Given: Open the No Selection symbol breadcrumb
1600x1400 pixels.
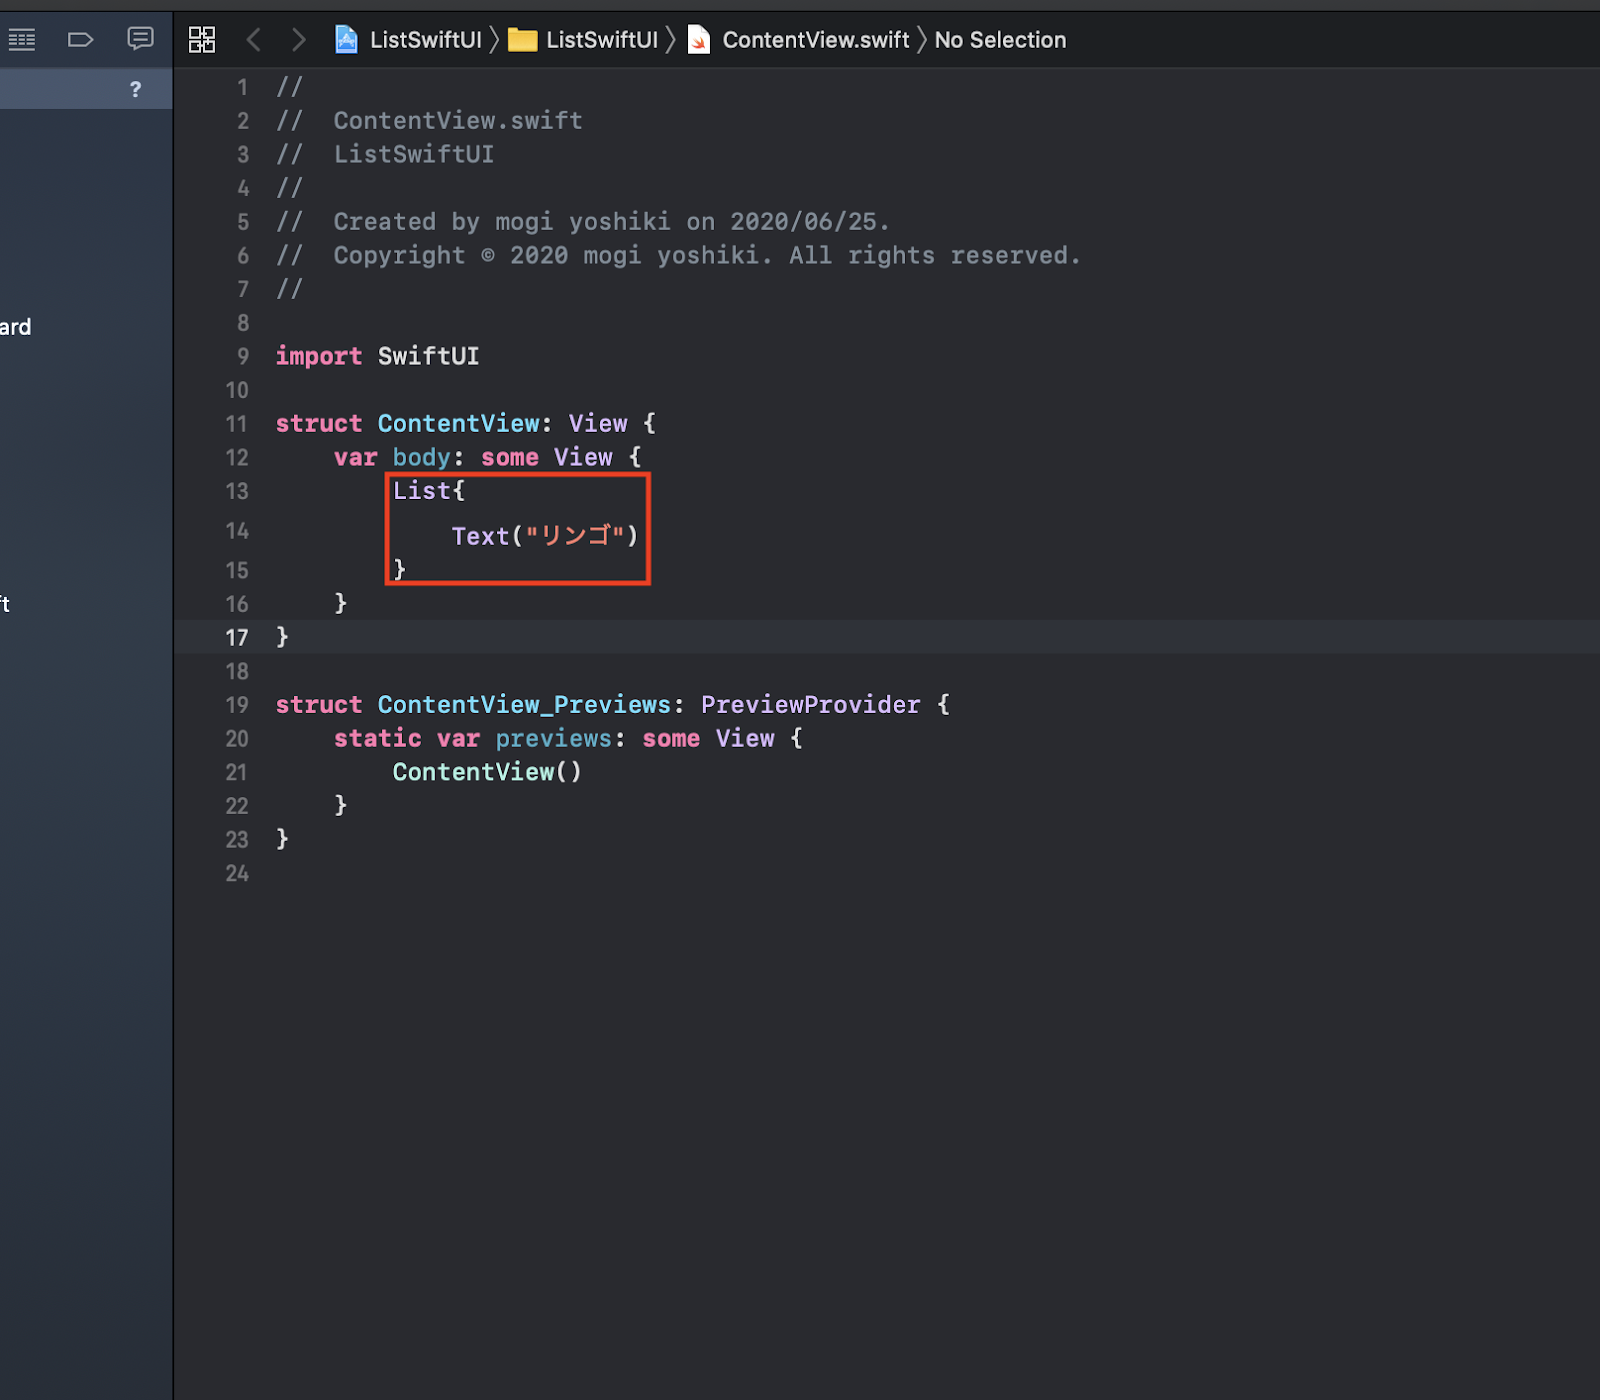Looking at the screenshot, I should [1000, 40].
